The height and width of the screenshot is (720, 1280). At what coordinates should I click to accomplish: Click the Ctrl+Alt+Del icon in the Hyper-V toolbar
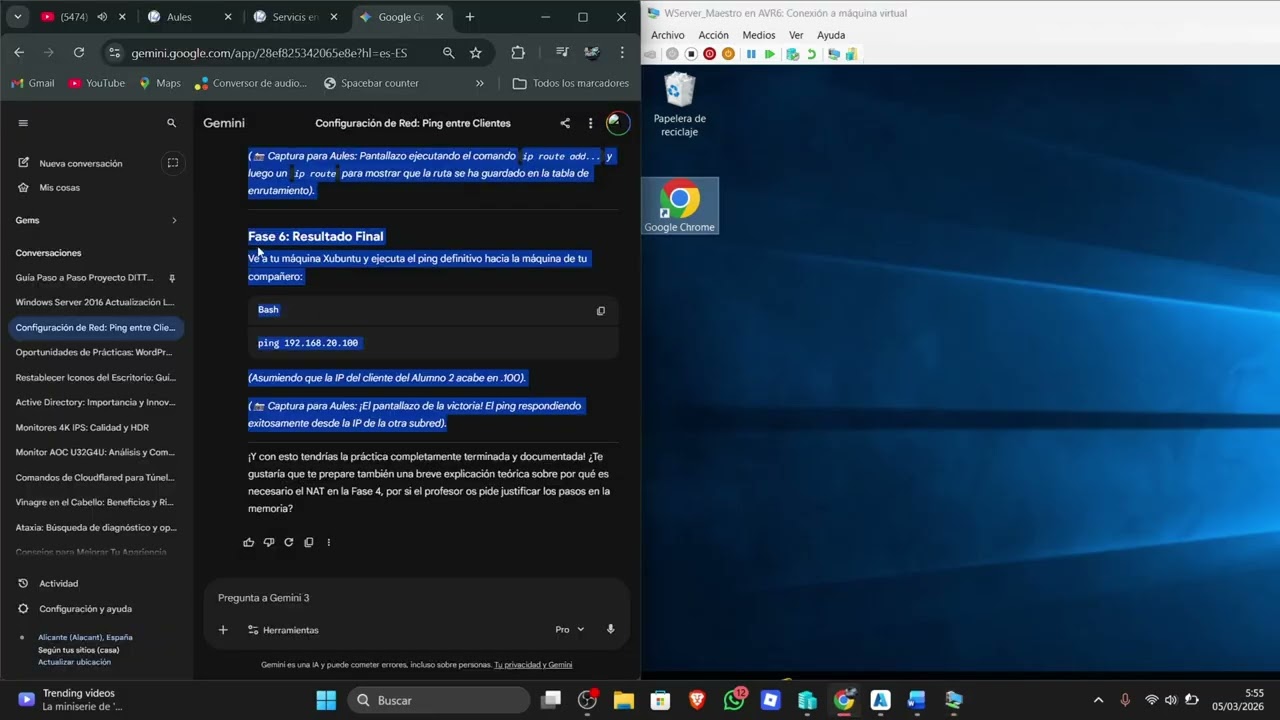(x=651, y=54)
